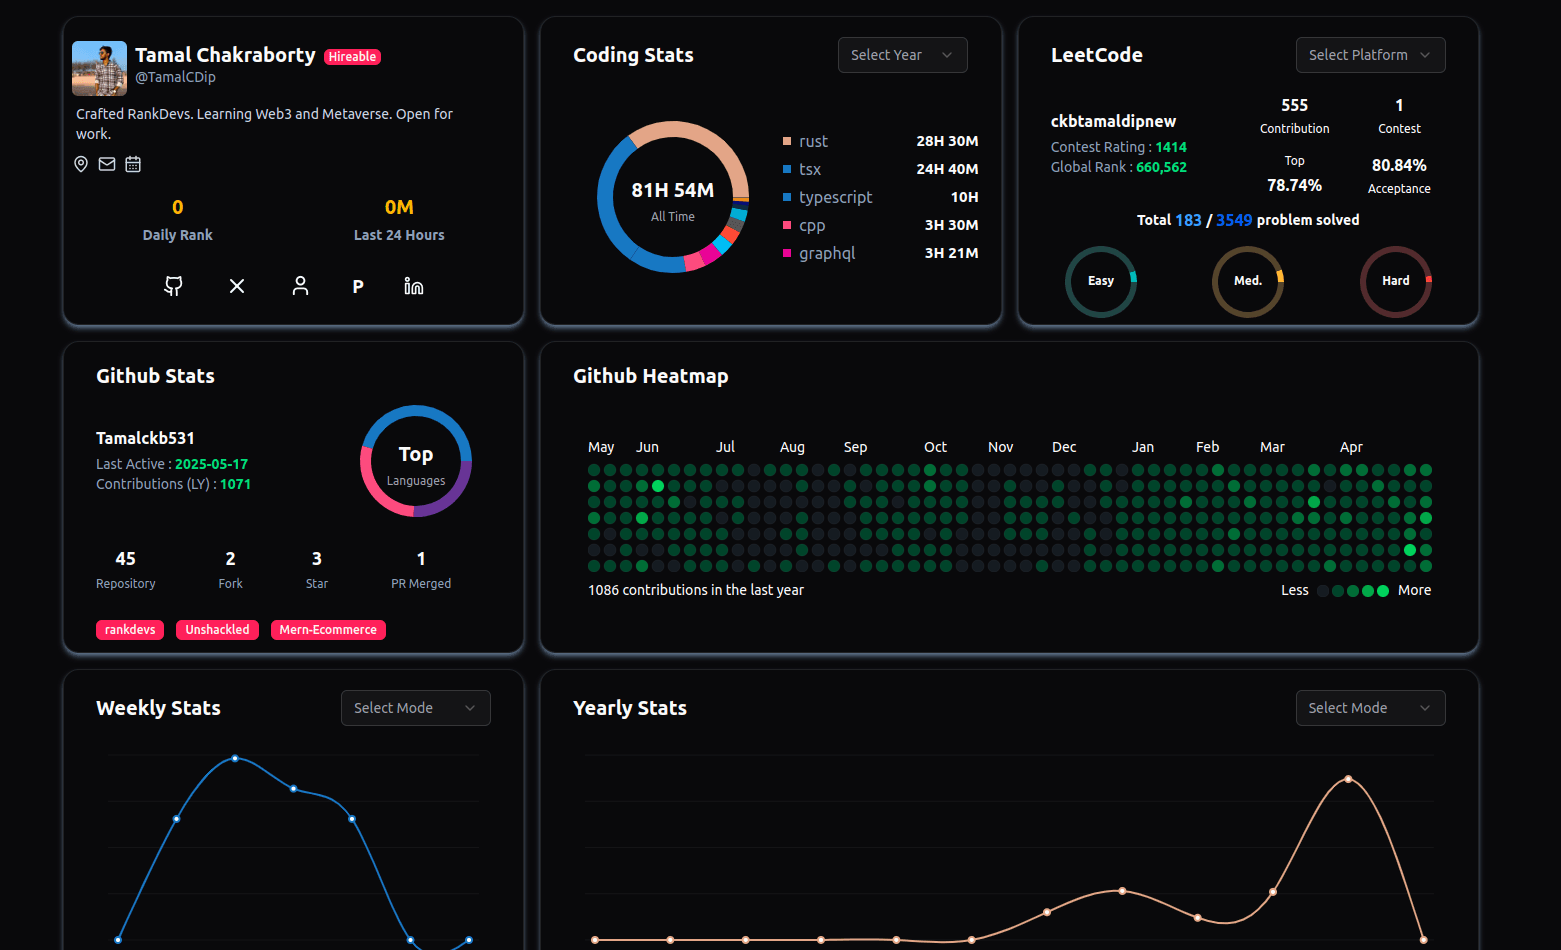Open Yearly Stats Select Mode dropdown
Screen dimensions: 1561x950
pos(1370,708)
